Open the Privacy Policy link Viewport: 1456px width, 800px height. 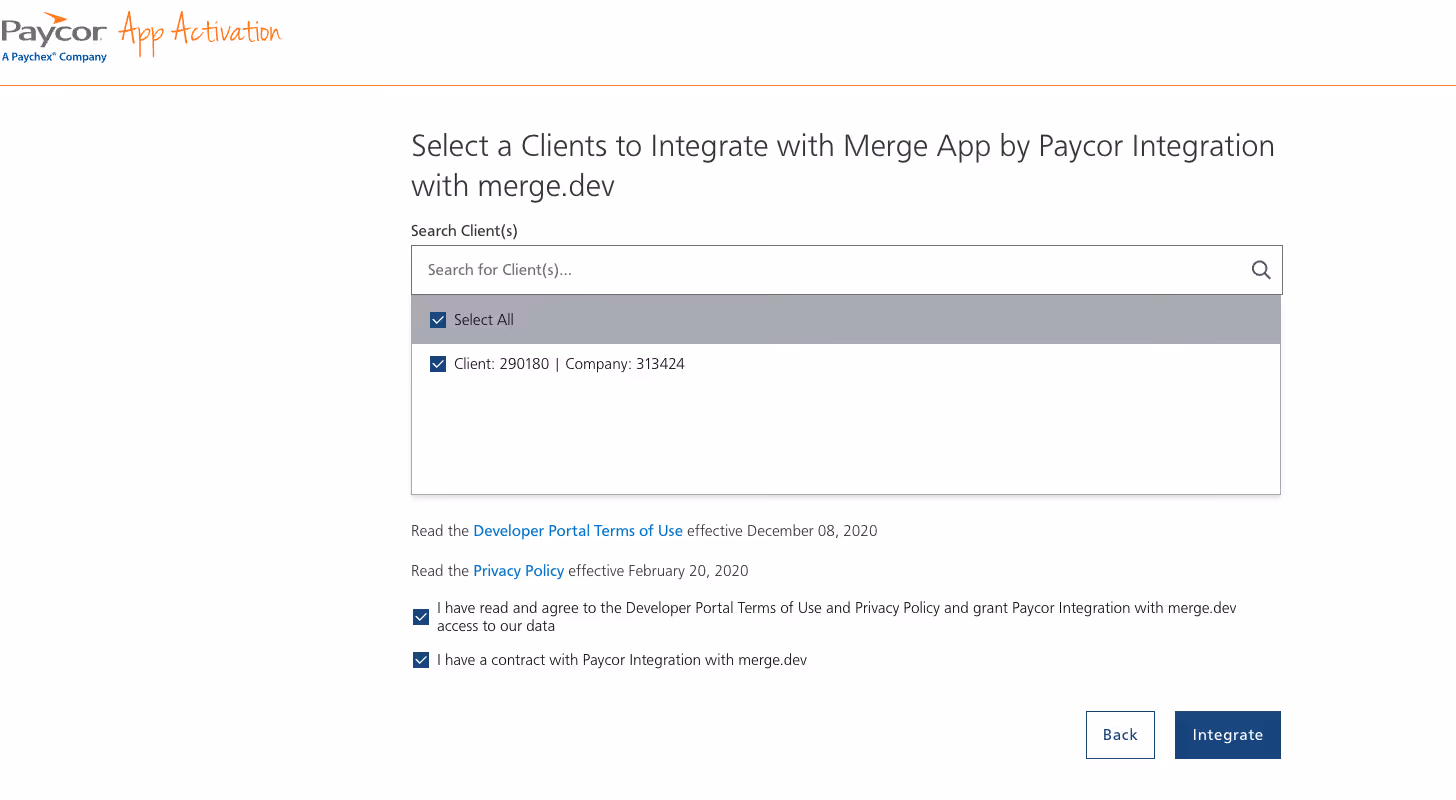(x=518, y=570)
